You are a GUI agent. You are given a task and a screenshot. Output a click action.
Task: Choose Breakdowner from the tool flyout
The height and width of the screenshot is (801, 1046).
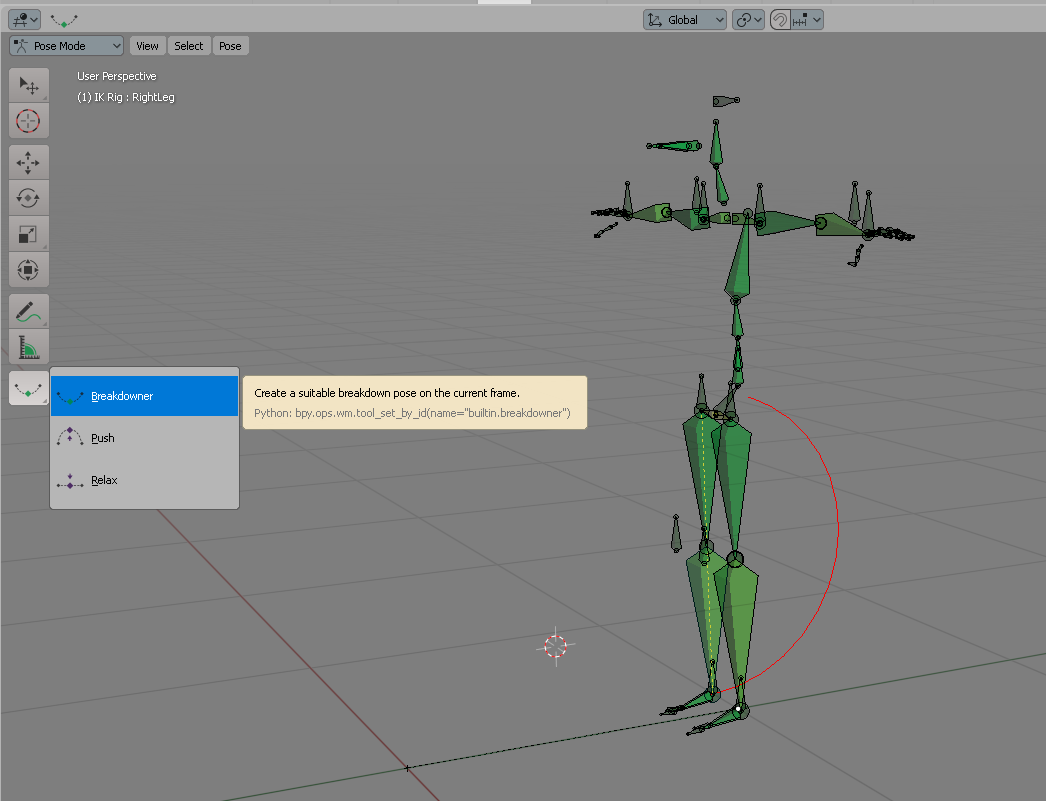[x=145, y=396]
